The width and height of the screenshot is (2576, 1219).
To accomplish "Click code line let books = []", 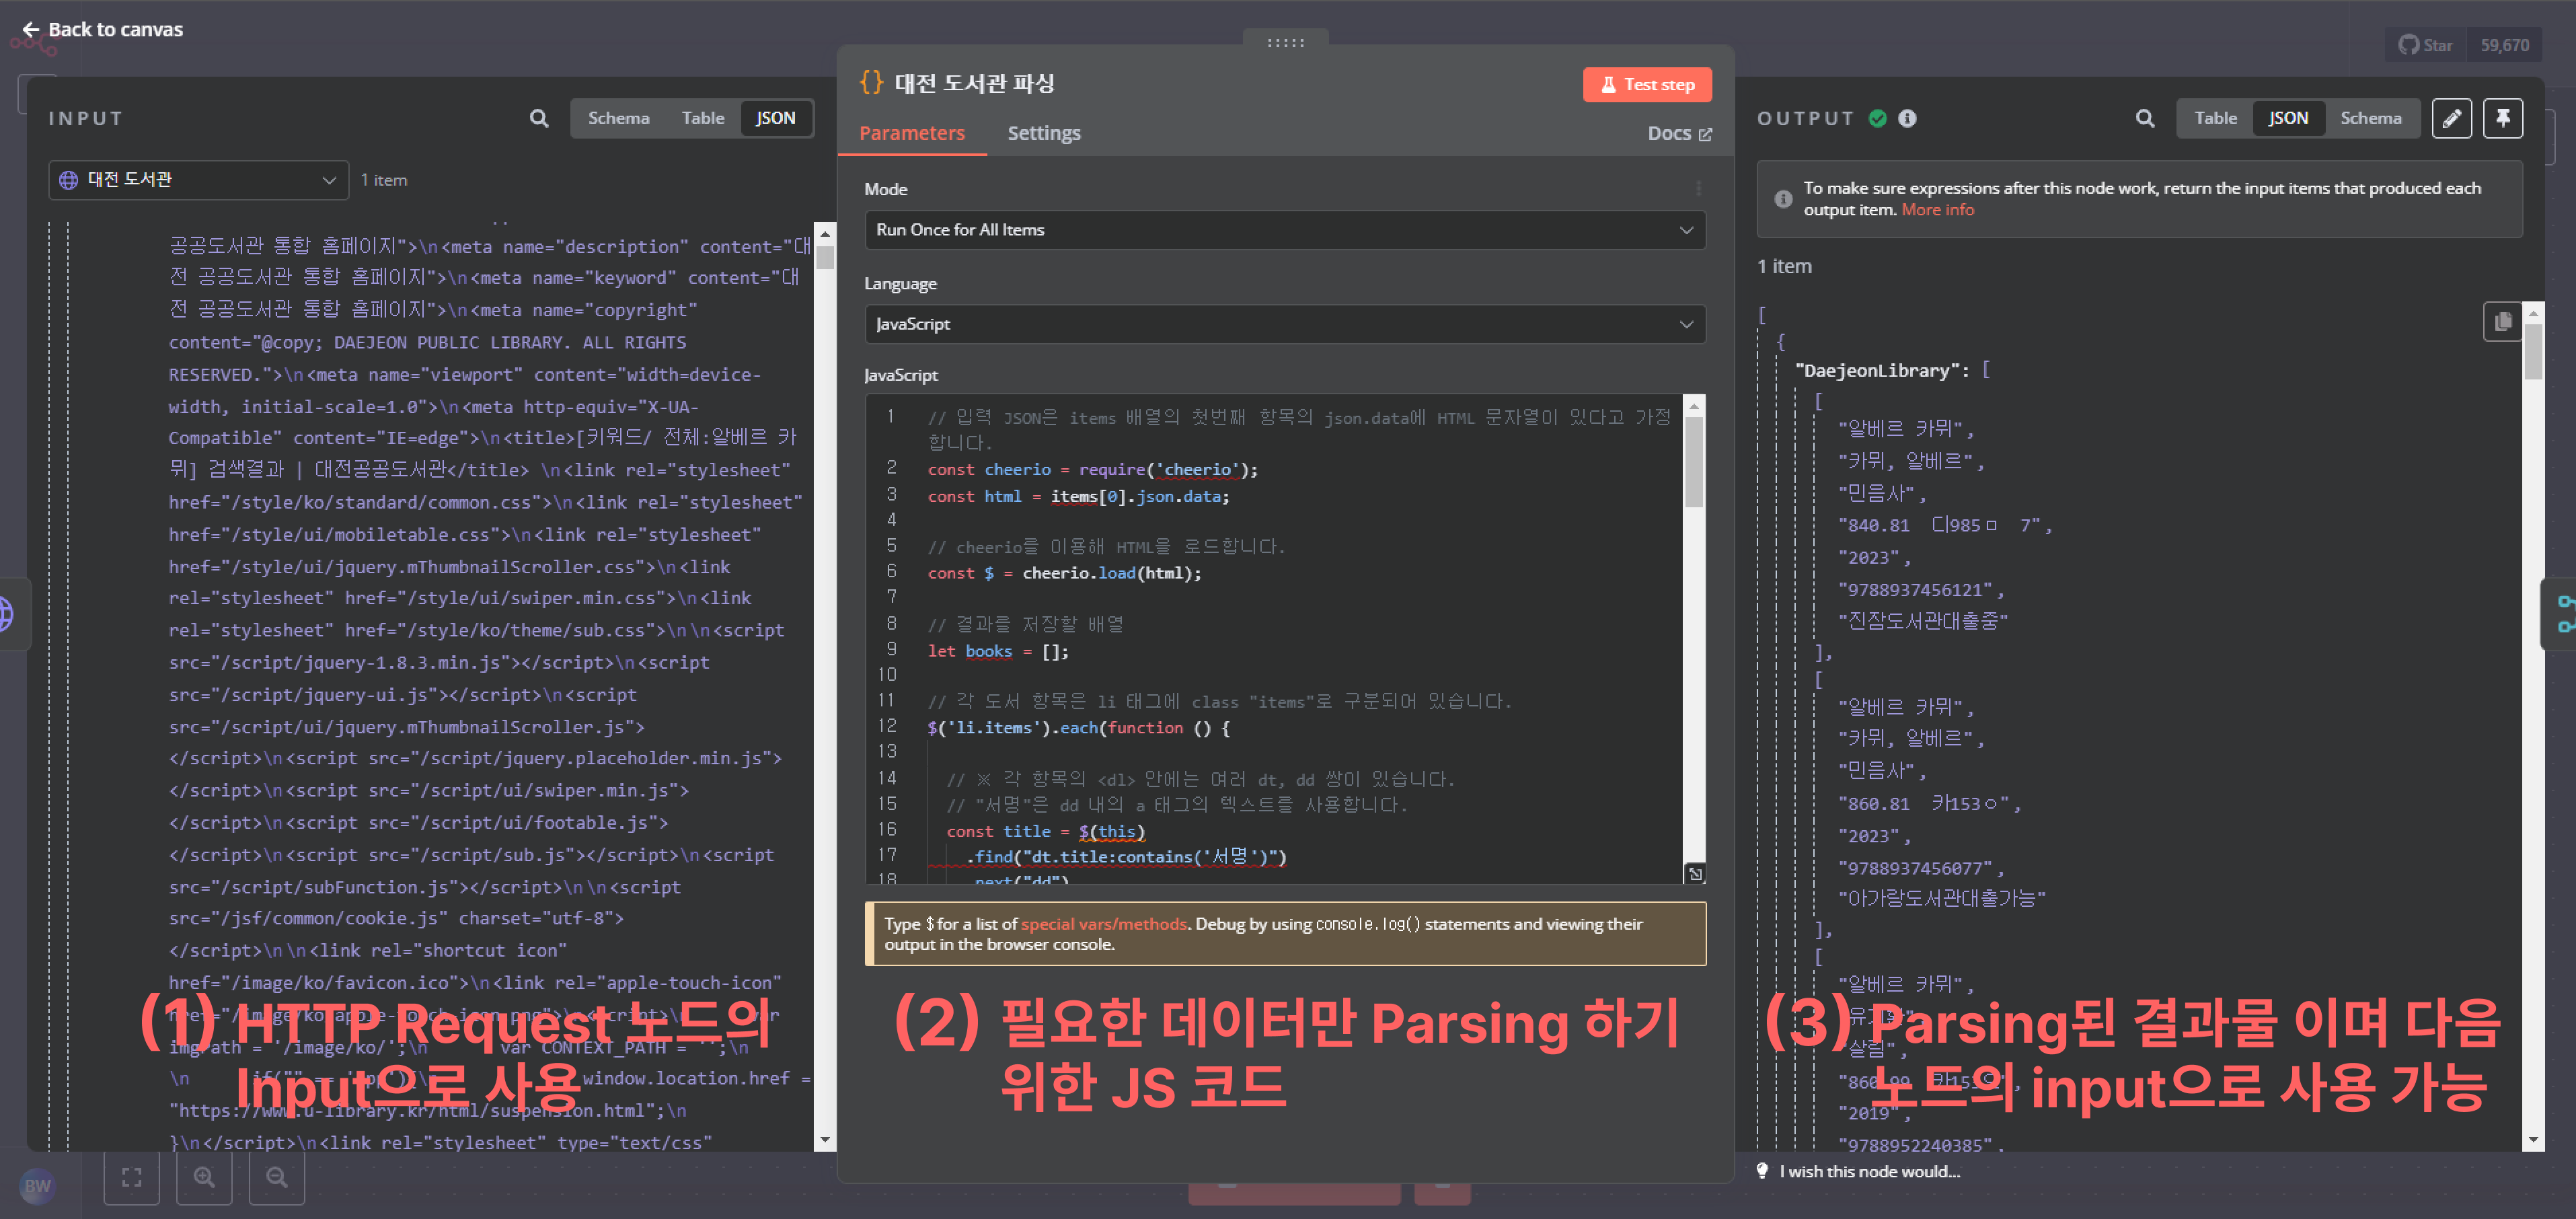I will 998,651.
